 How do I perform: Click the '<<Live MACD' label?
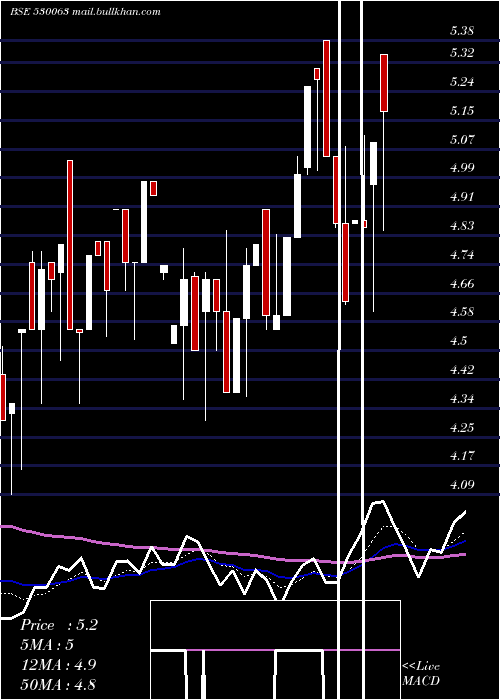coord(421,673)
